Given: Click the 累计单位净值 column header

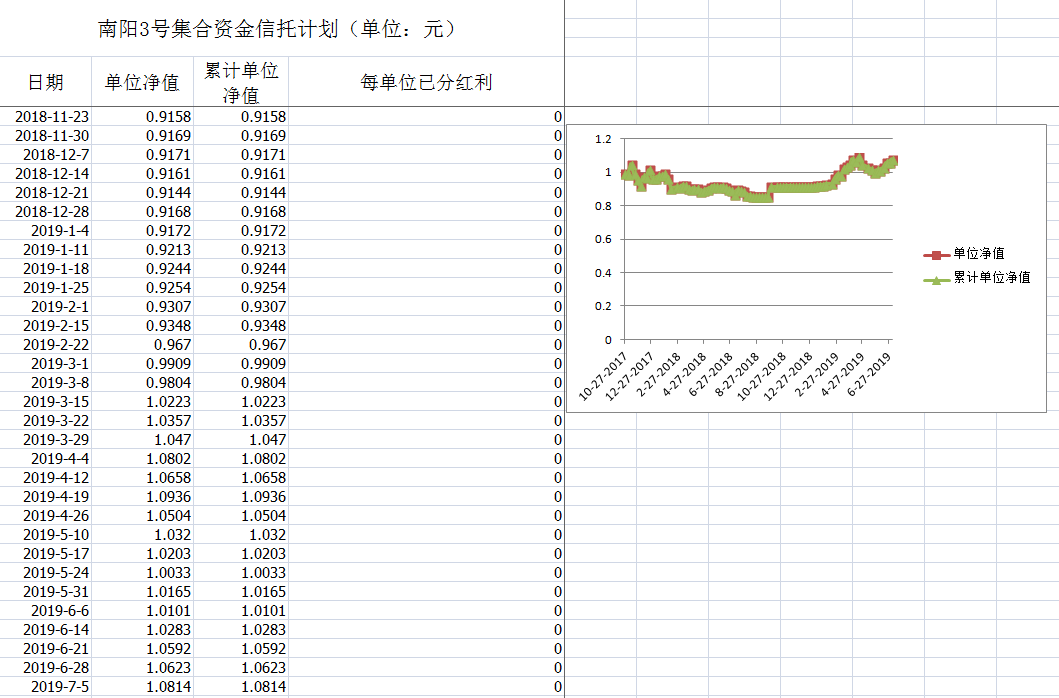Looking at the screenshot, I should pyautogui.click(x=241, y=82).
